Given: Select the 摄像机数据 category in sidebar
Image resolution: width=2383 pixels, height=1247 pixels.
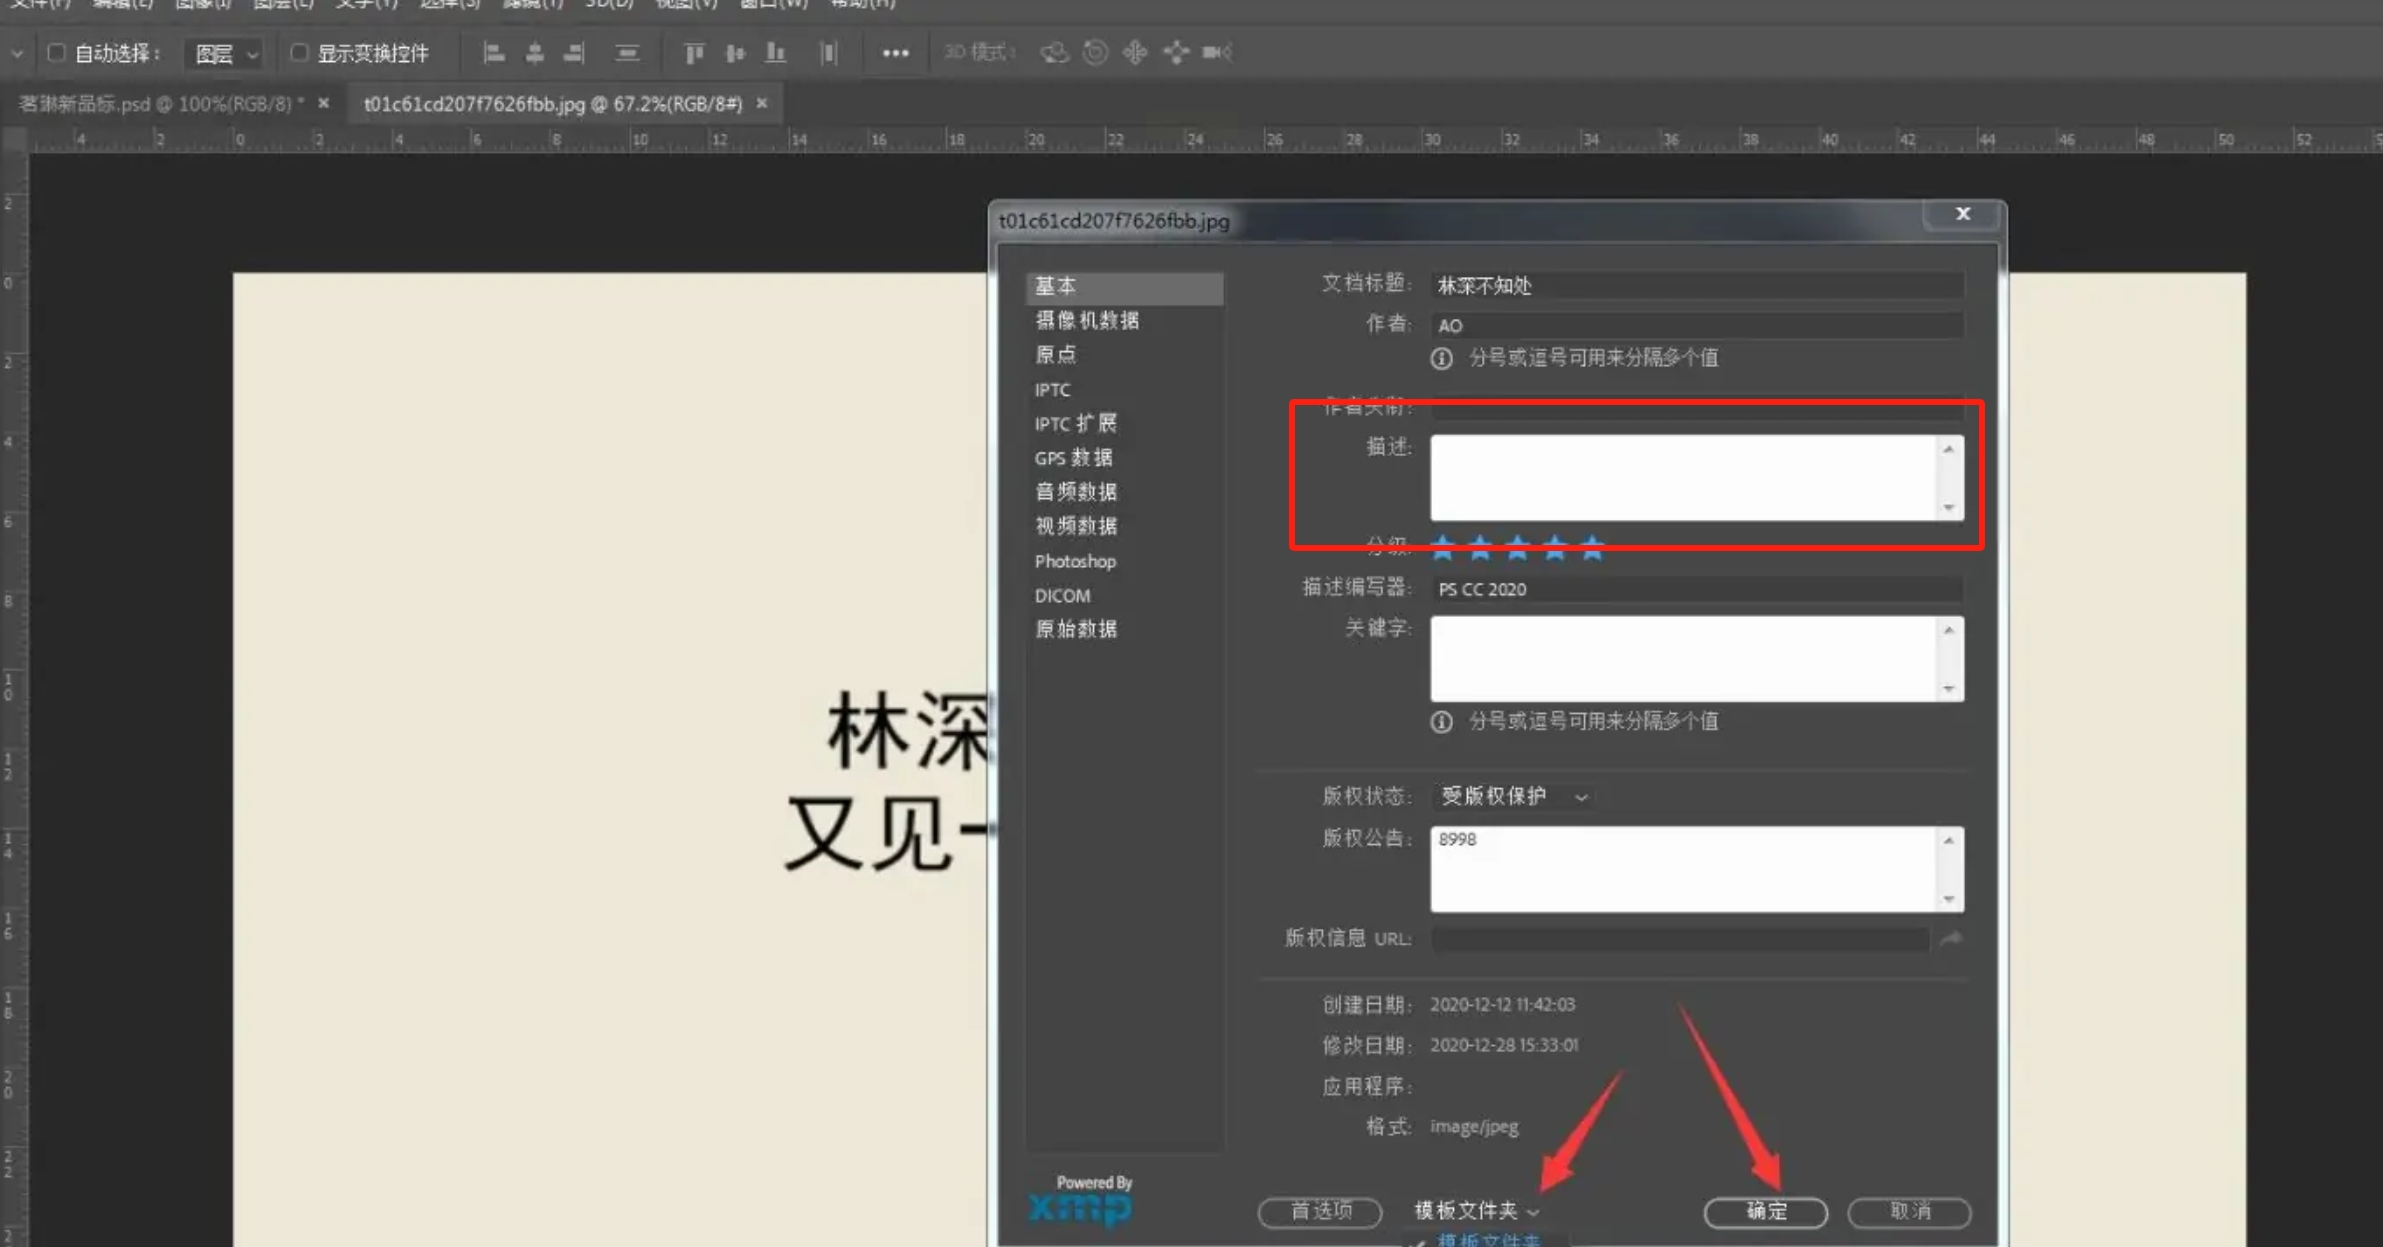Looking at the screenshot, I should (1087, 320).
